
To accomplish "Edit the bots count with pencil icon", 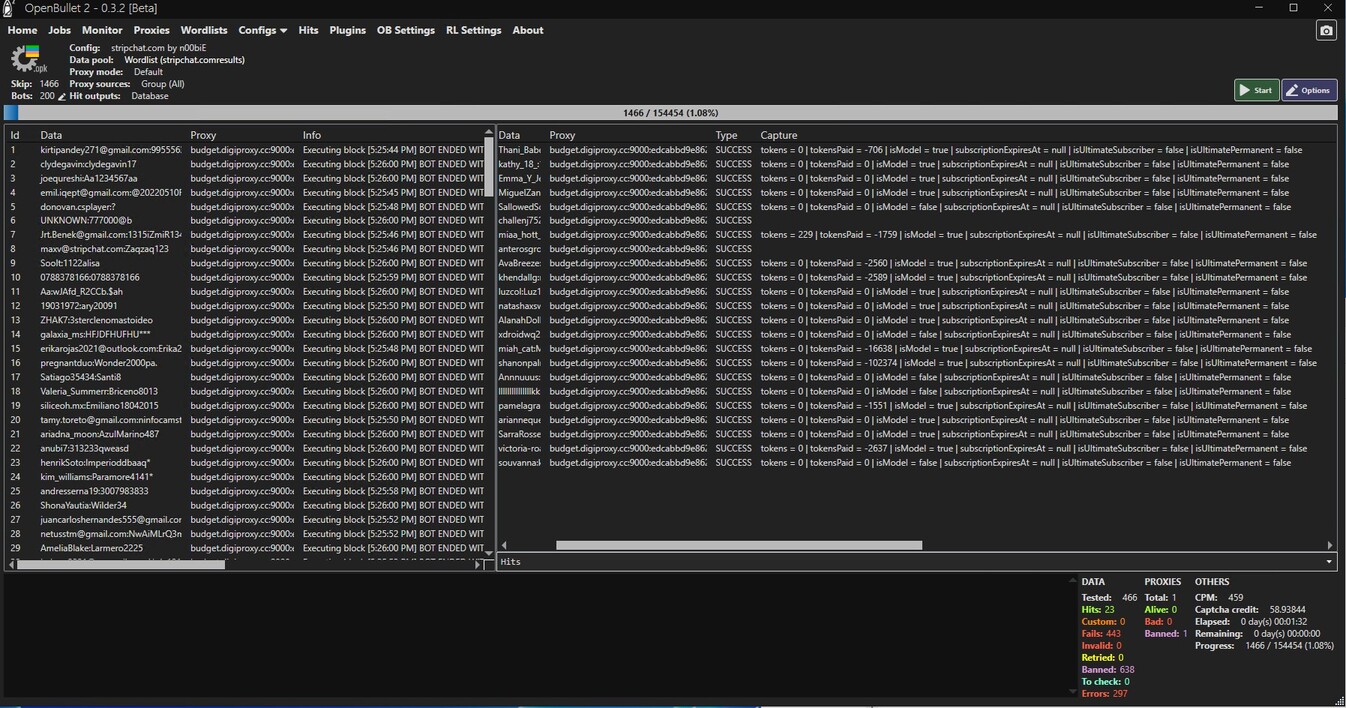I will pos(62,97).
